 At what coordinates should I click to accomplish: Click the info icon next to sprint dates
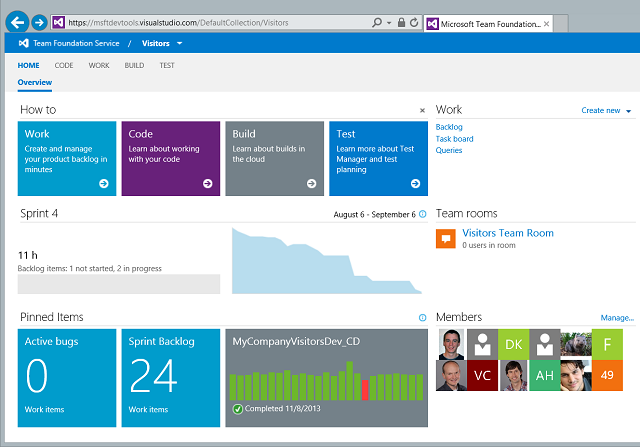(x=423, y=214)
